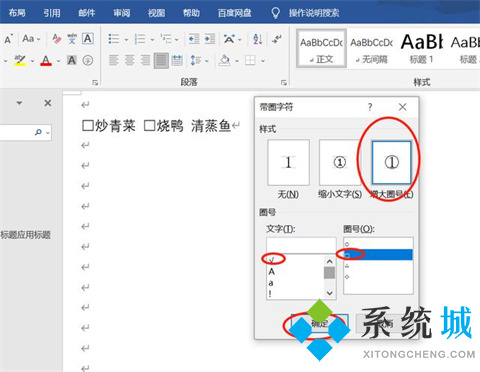
Task: Select the 增大圈号(L) style option
Action: pos(392,169)
